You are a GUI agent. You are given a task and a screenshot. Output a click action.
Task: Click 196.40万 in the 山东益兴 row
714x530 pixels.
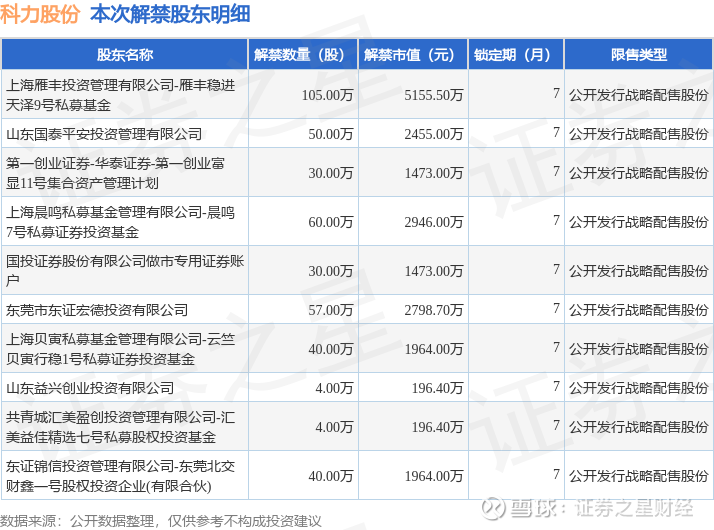tap(437, 388)
